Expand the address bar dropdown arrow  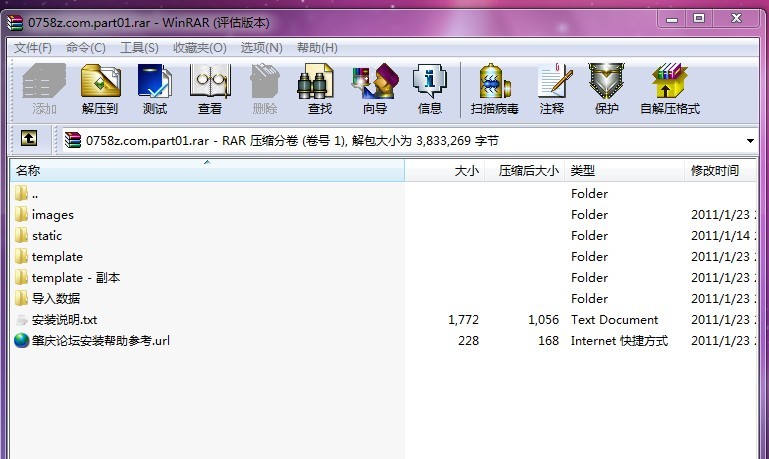(750, 141)
